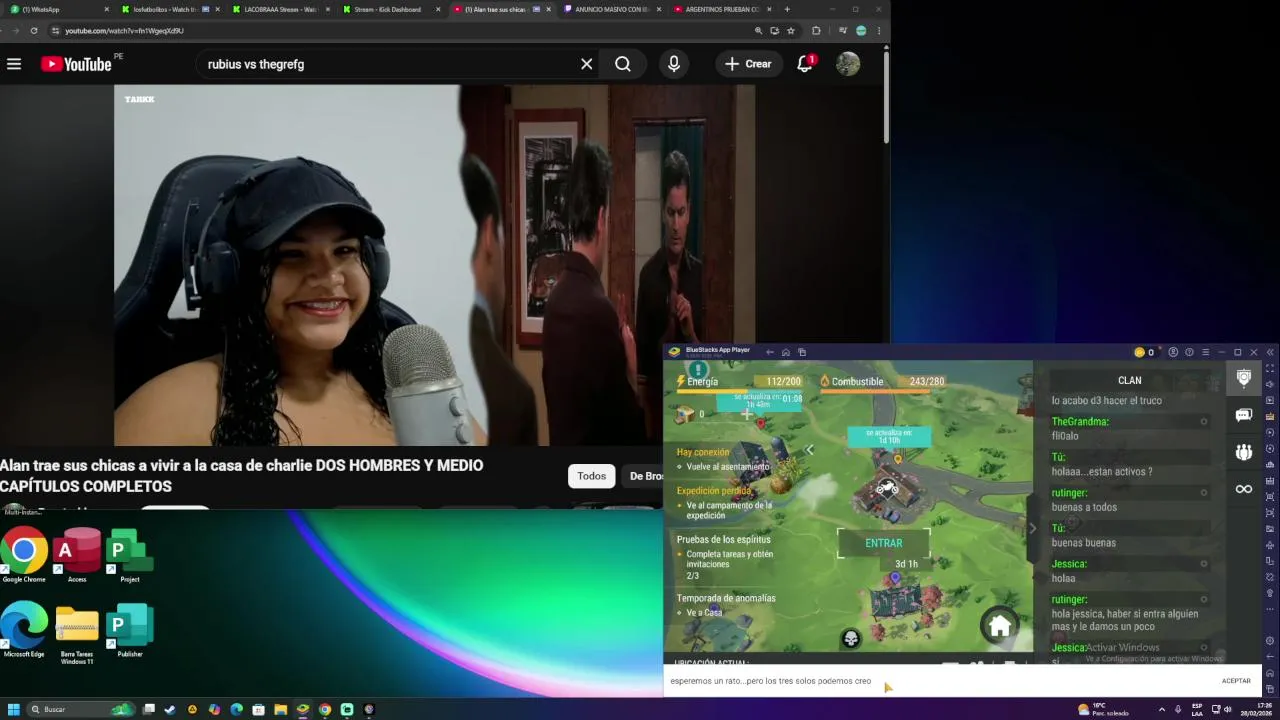Click the Crear button on YouTube
The height and width of the screenshot is (720, 1280).
(x=749, y=64)
